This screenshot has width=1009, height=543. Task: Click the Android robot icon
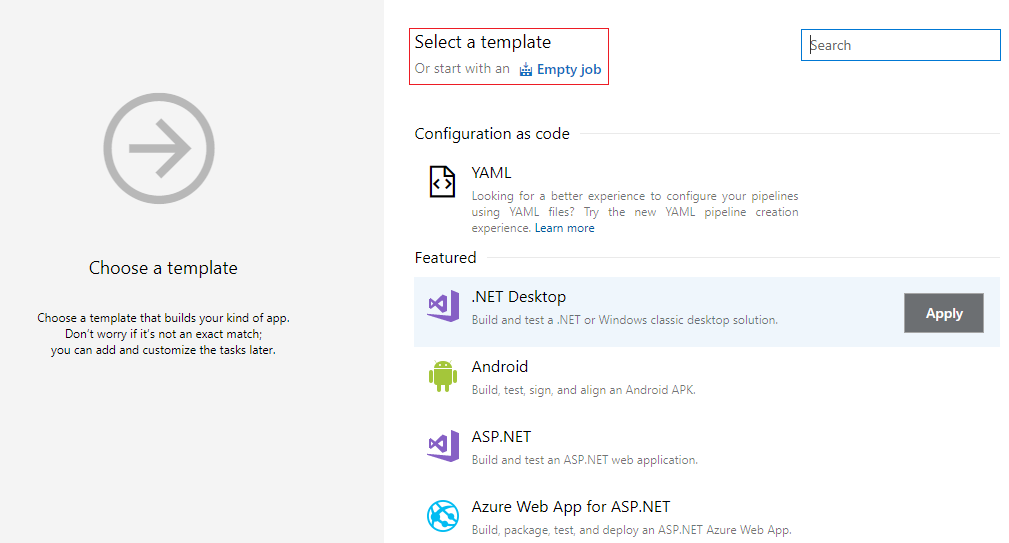click(x=443, y=376)
